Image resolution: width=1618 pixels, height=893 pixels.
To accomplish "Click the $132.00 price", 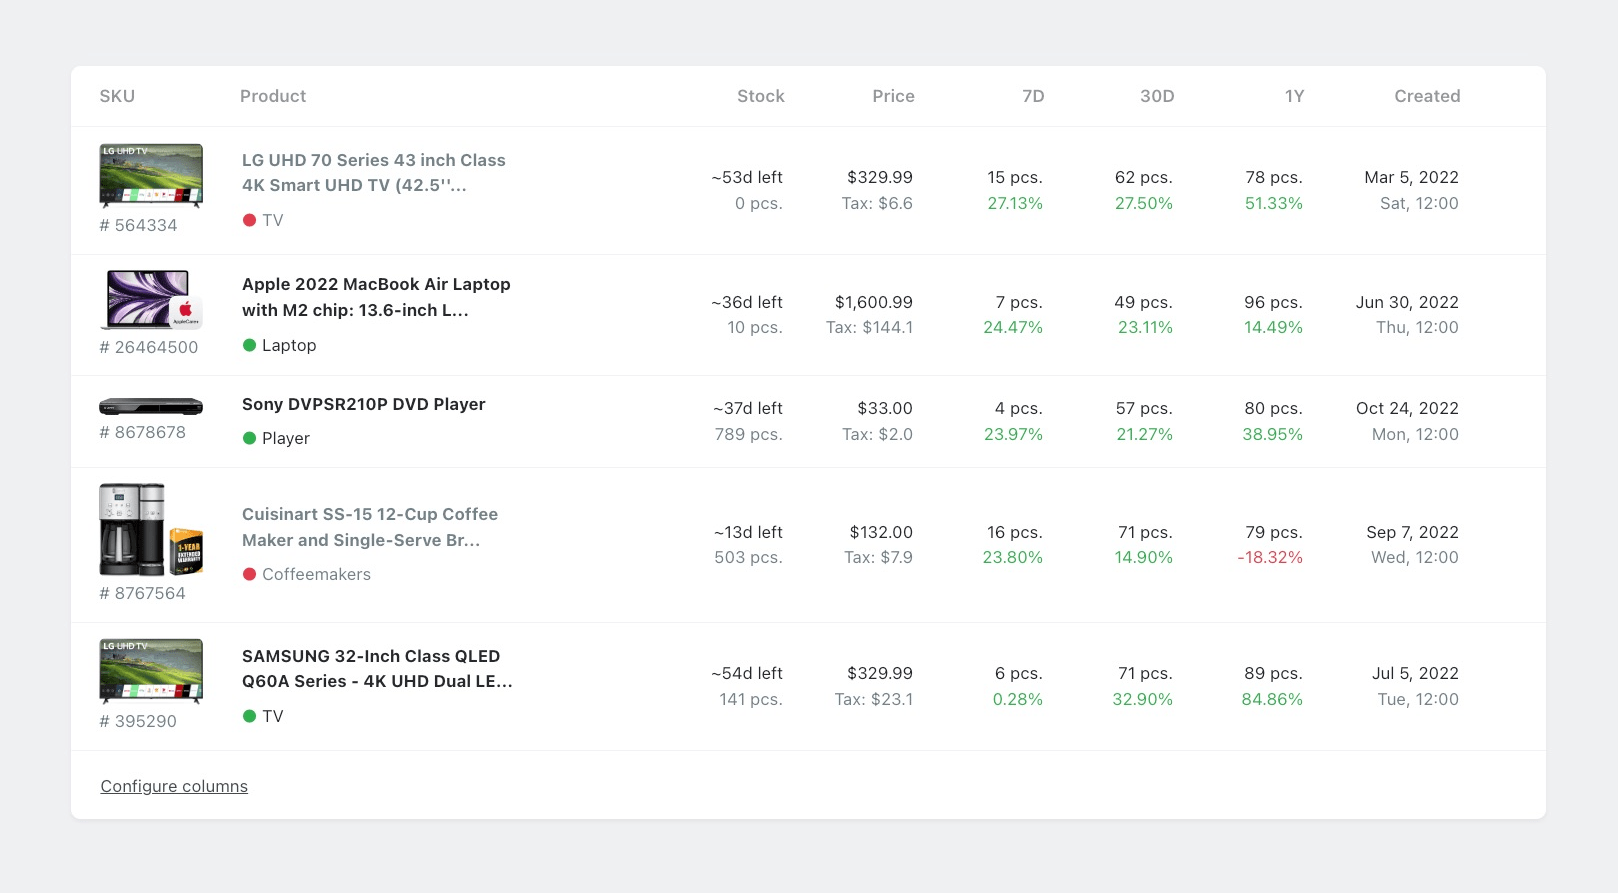I will [881, 532].
